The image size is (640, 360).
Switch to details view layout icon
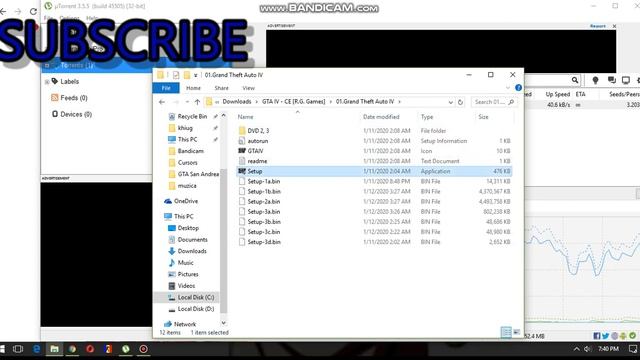point(506,332)
